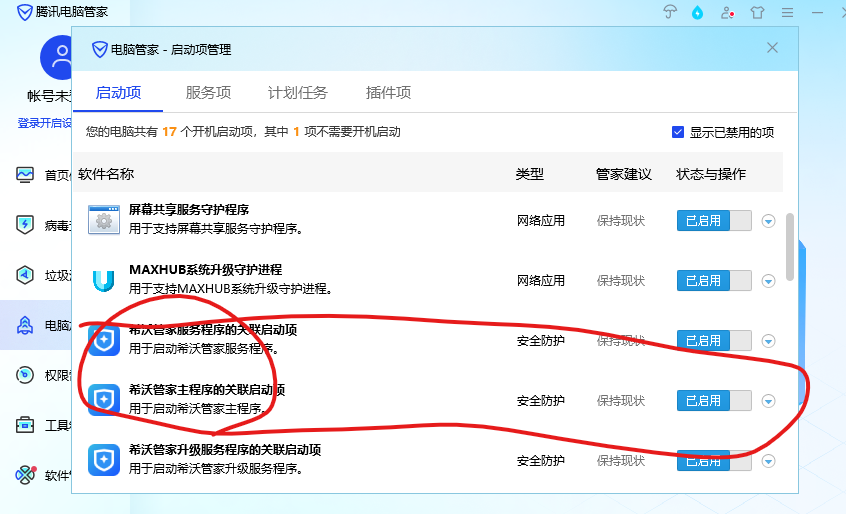Switch to the 服务项 tab
The width and height of the screenshot is (846, 514).
208,93
